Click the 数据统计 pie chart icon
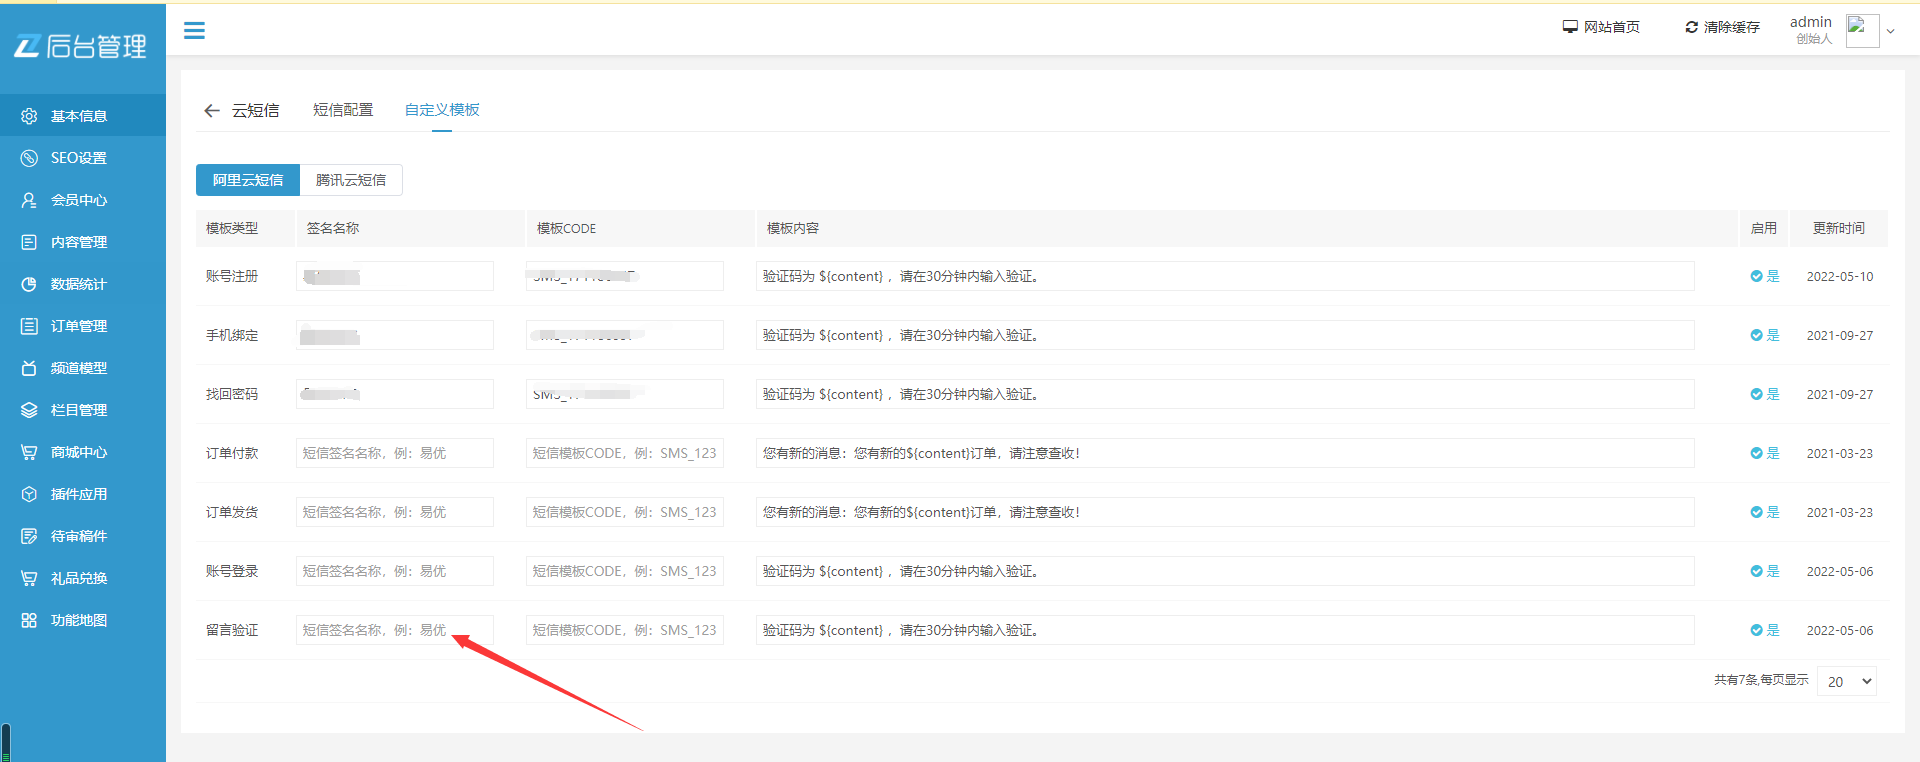The height and width of the screenshot is (762, 1920). click(x=29, y=284)
